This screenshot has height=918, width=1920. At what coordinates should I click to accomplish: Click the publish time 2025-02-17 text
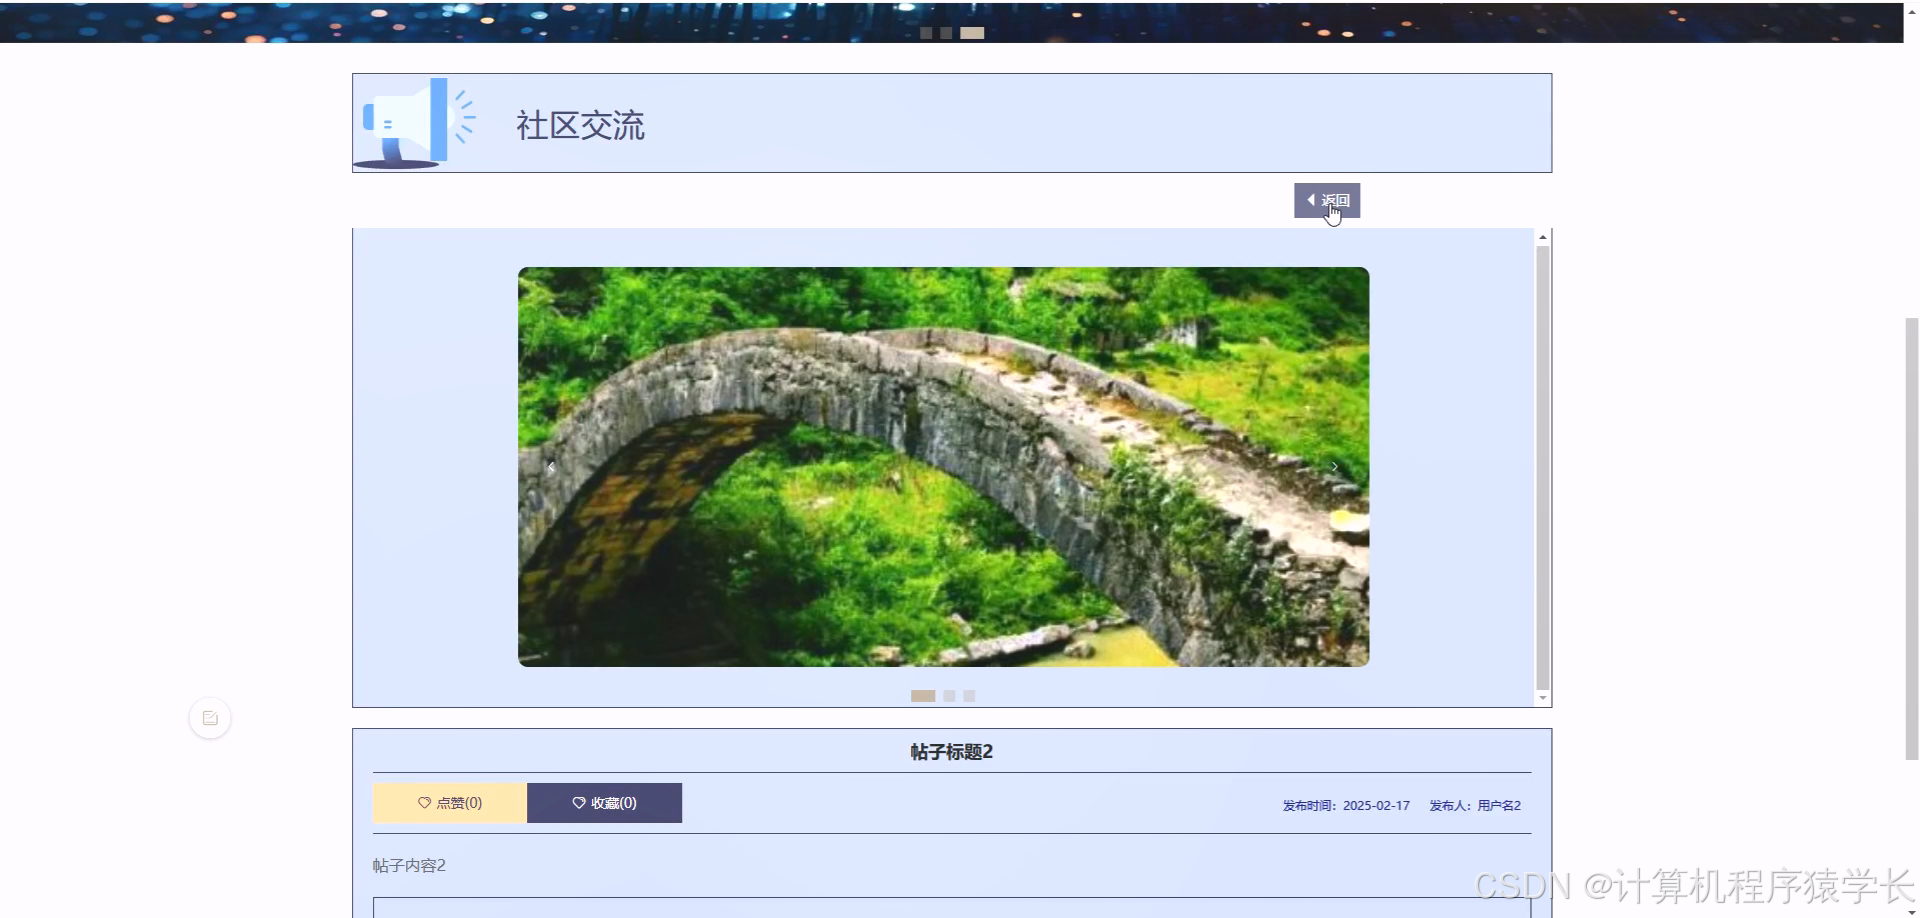pos(1346,805)
